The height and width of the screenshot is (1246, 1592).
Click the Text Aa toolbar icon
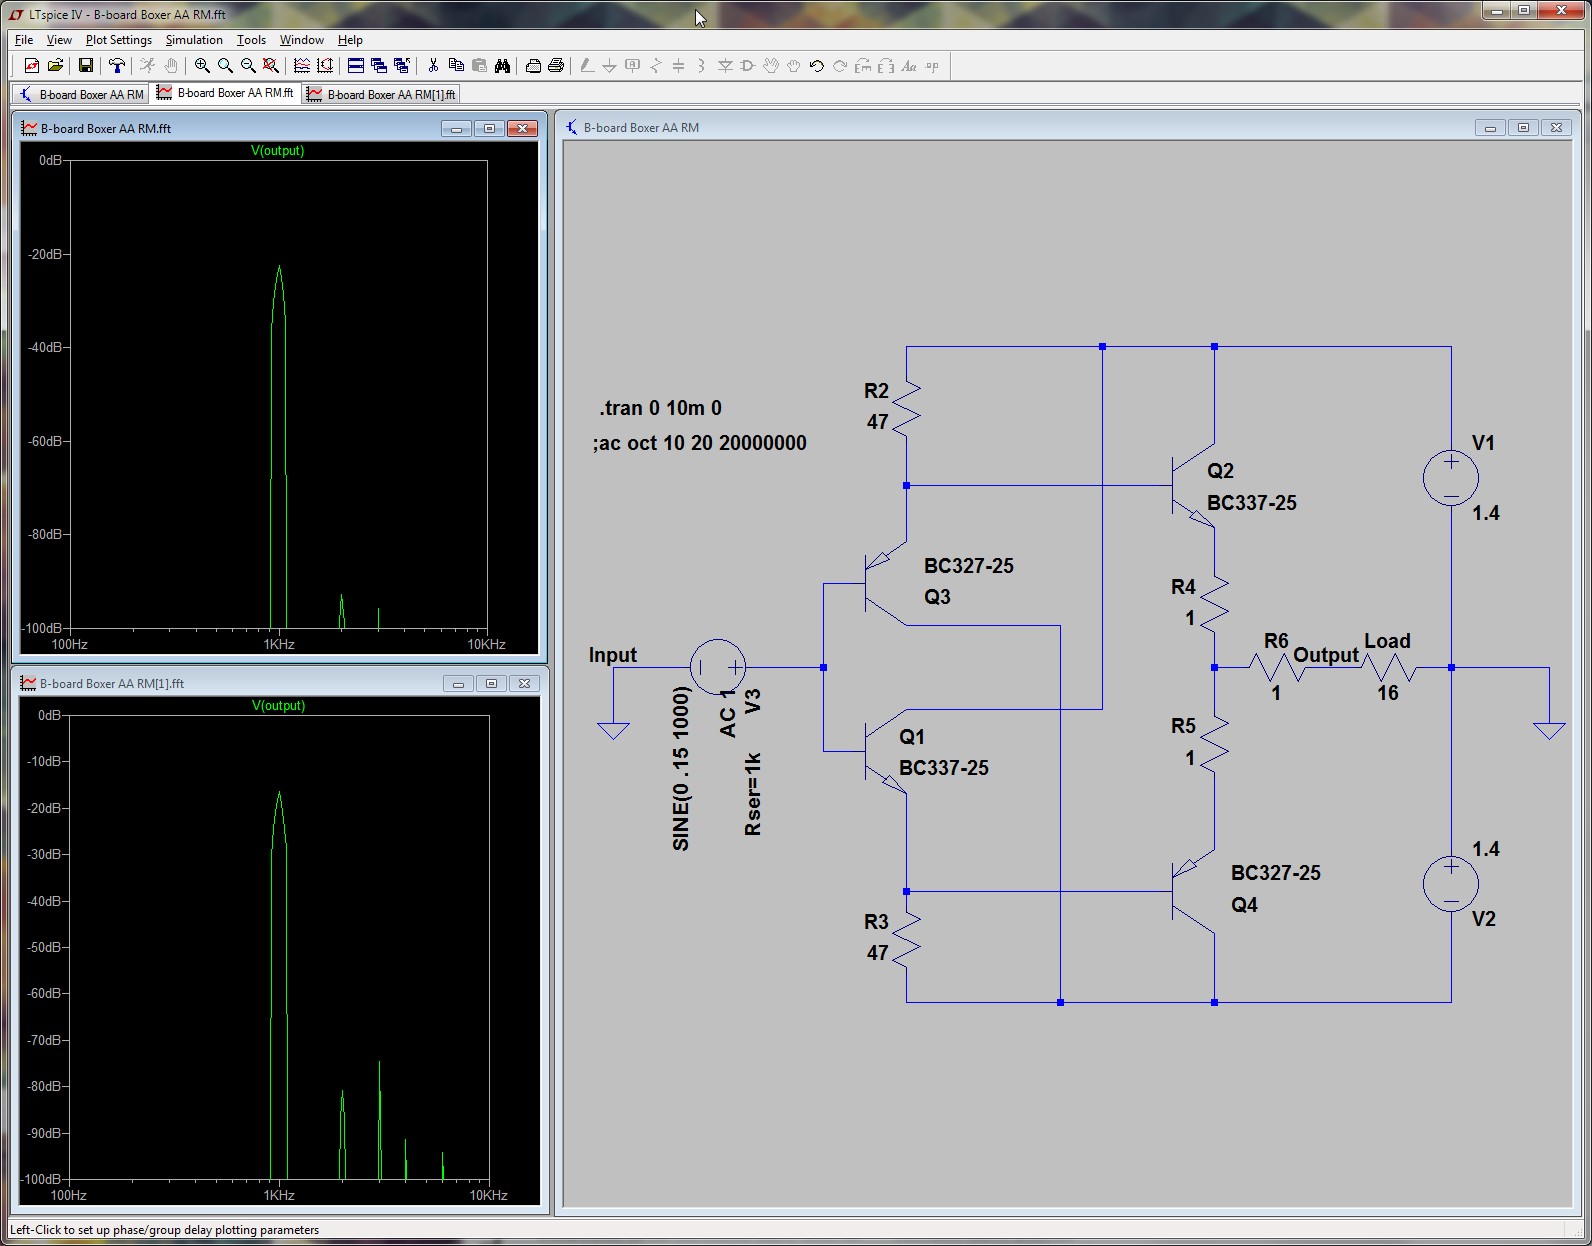(909, 66)
